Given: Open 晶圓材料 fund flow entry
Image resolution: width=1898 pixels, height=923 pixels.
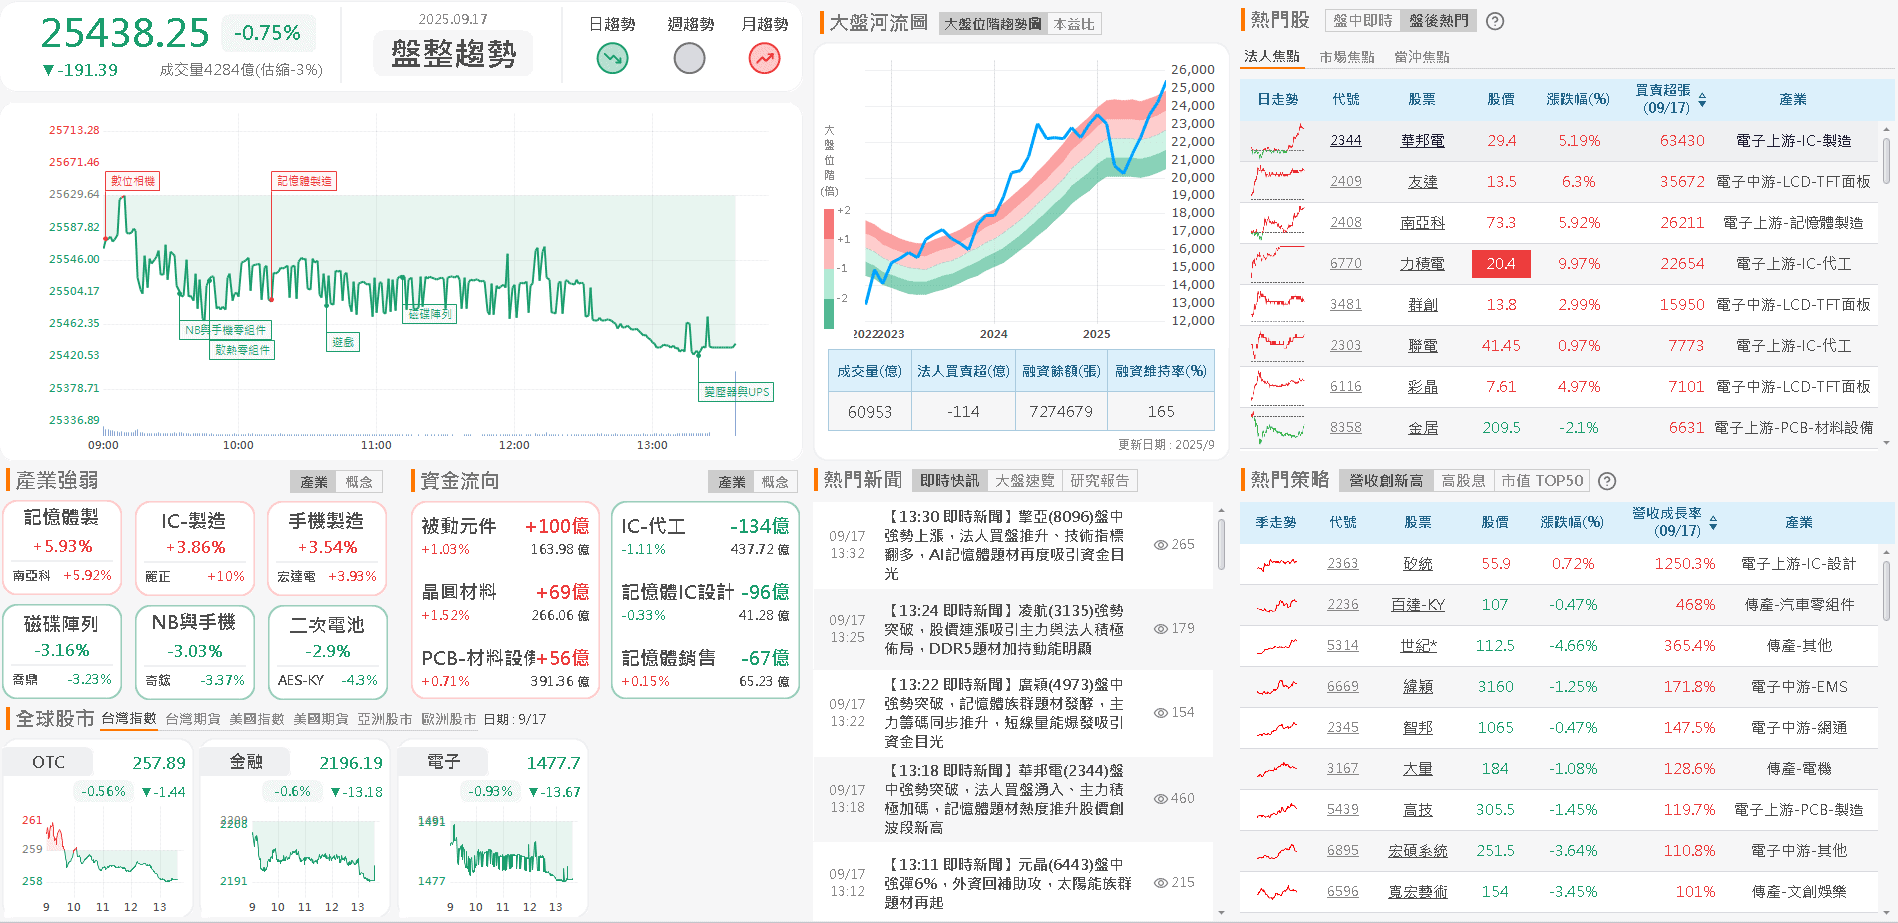Looking at the screenshot, I should click(x=505, y=603).
